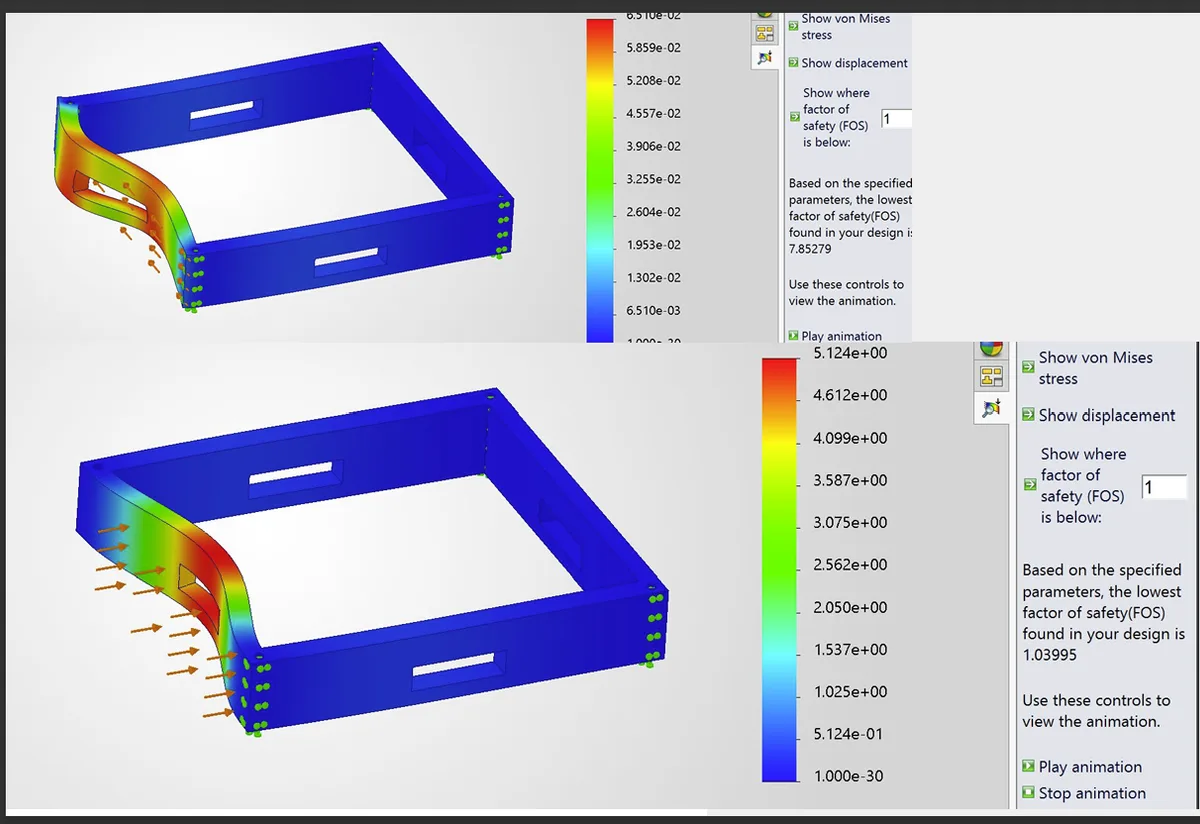
Task: Play animation link in upper pane
Action: click(x=842, y=336)
